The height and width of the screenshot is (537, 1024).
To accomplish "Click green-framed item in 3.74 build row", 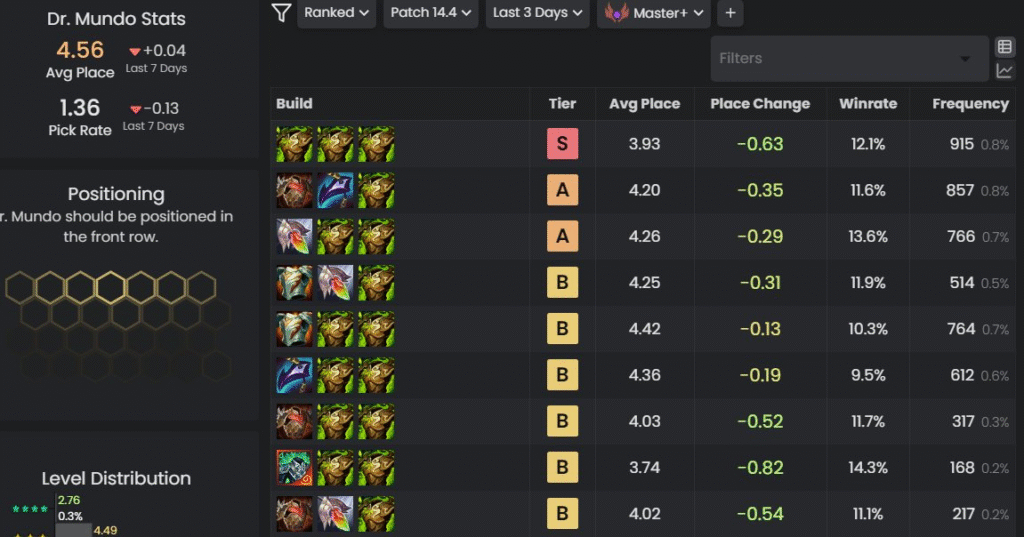I will coord(294,468).
